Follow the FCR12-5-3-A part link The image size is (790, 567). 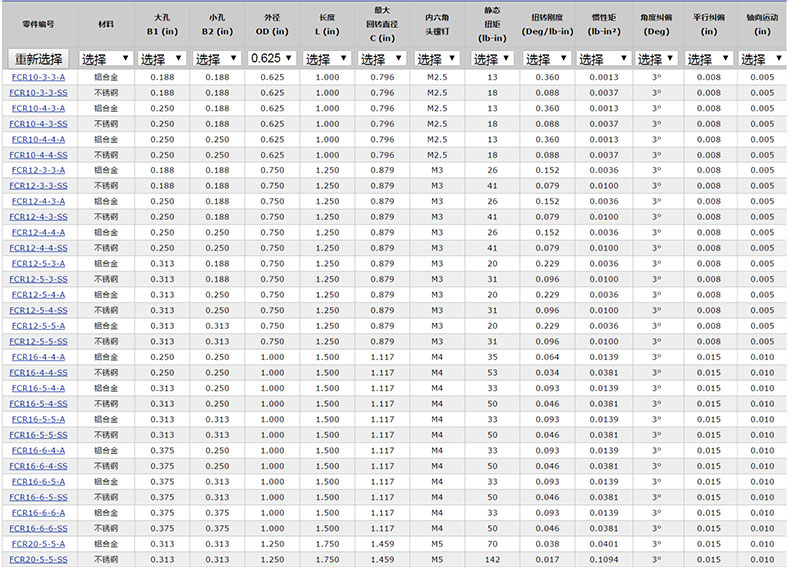point(38,264)
